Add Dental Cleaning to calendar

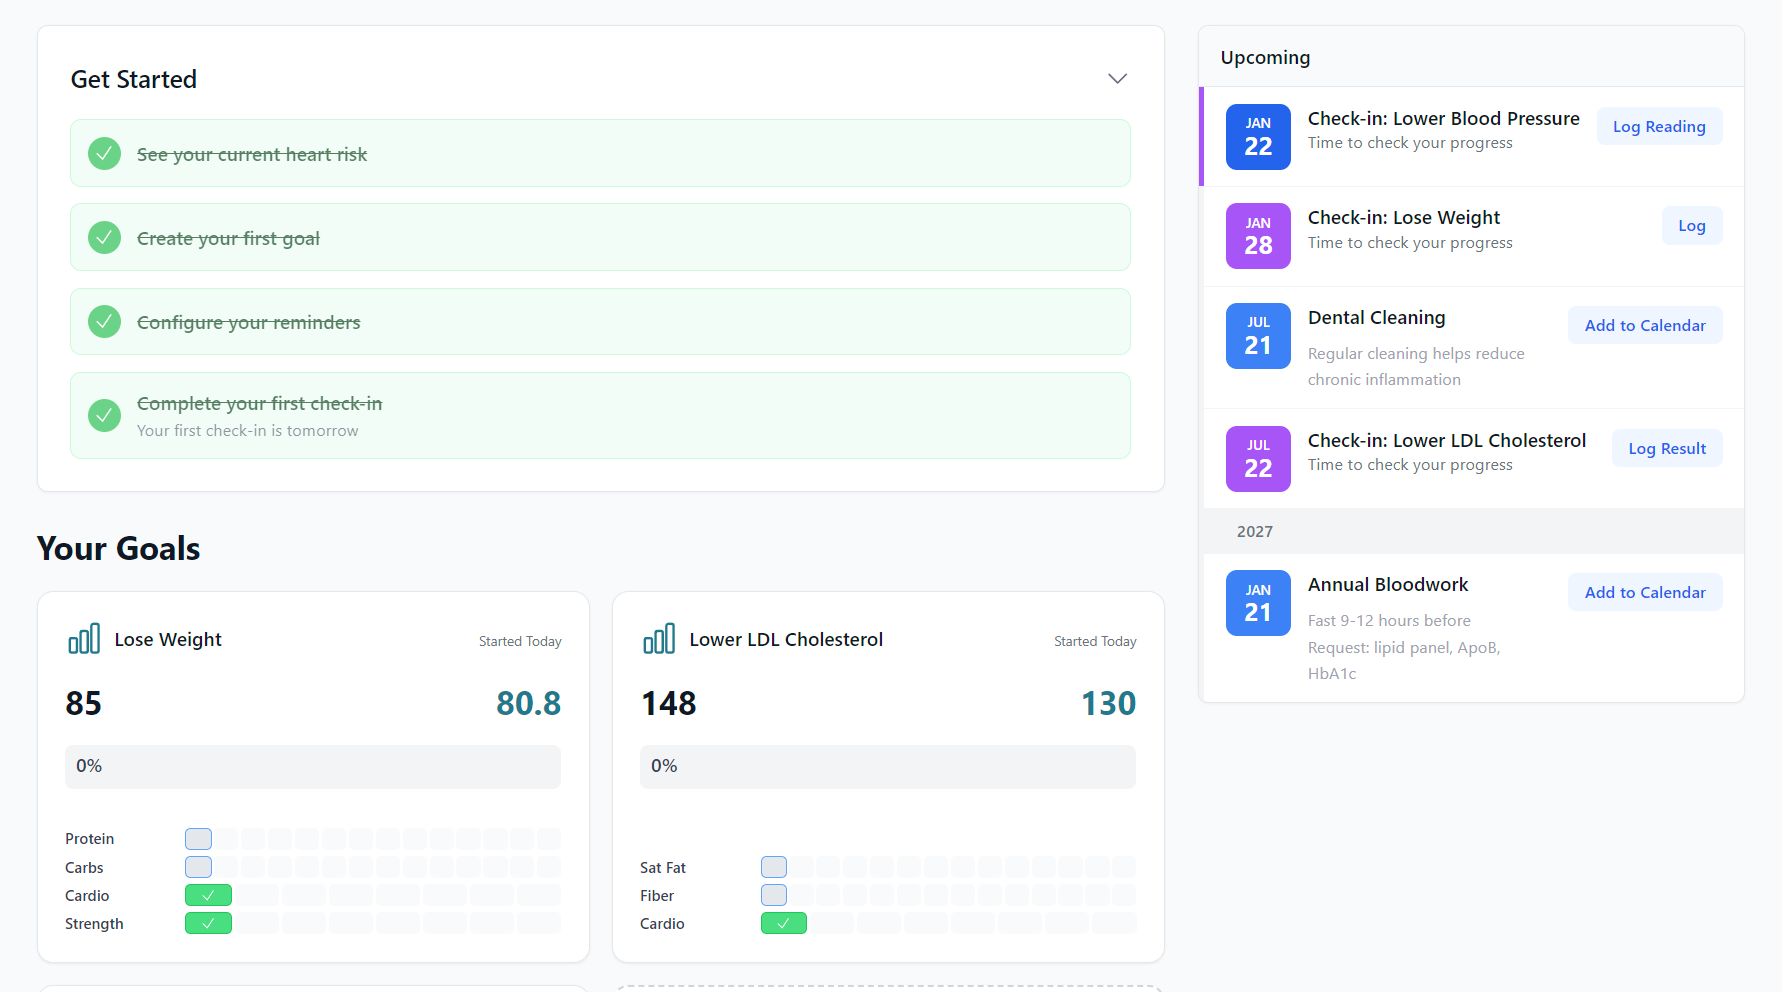(1644, 326)
